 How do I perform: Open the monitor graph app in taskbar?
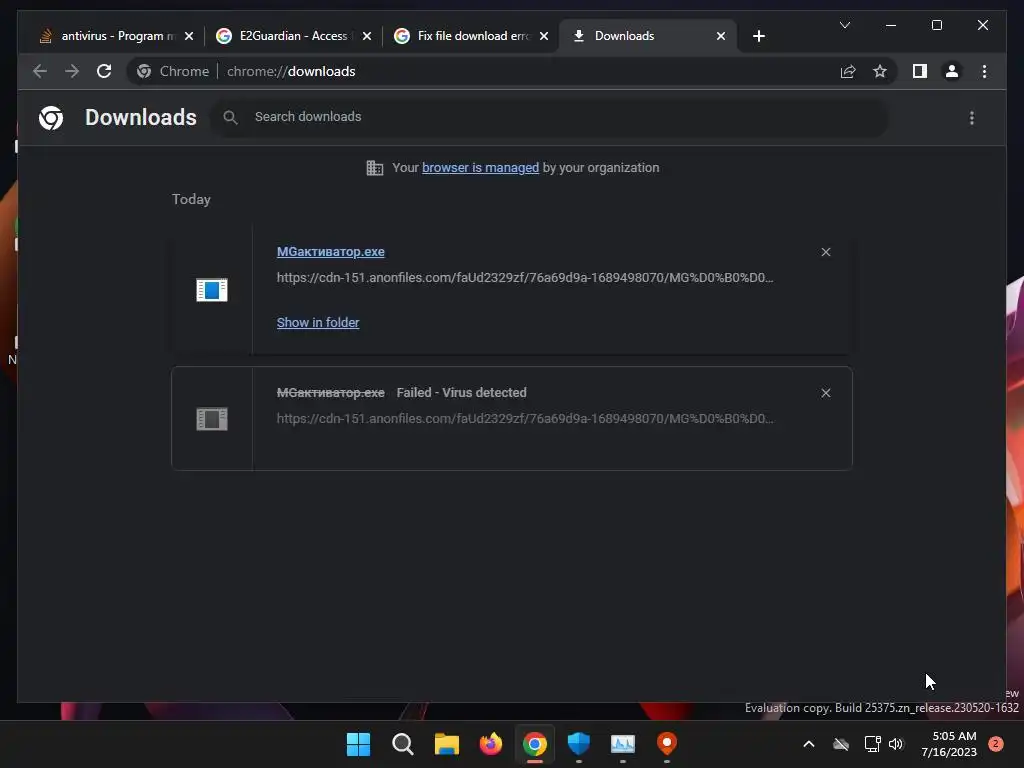(x=622, y=744)
